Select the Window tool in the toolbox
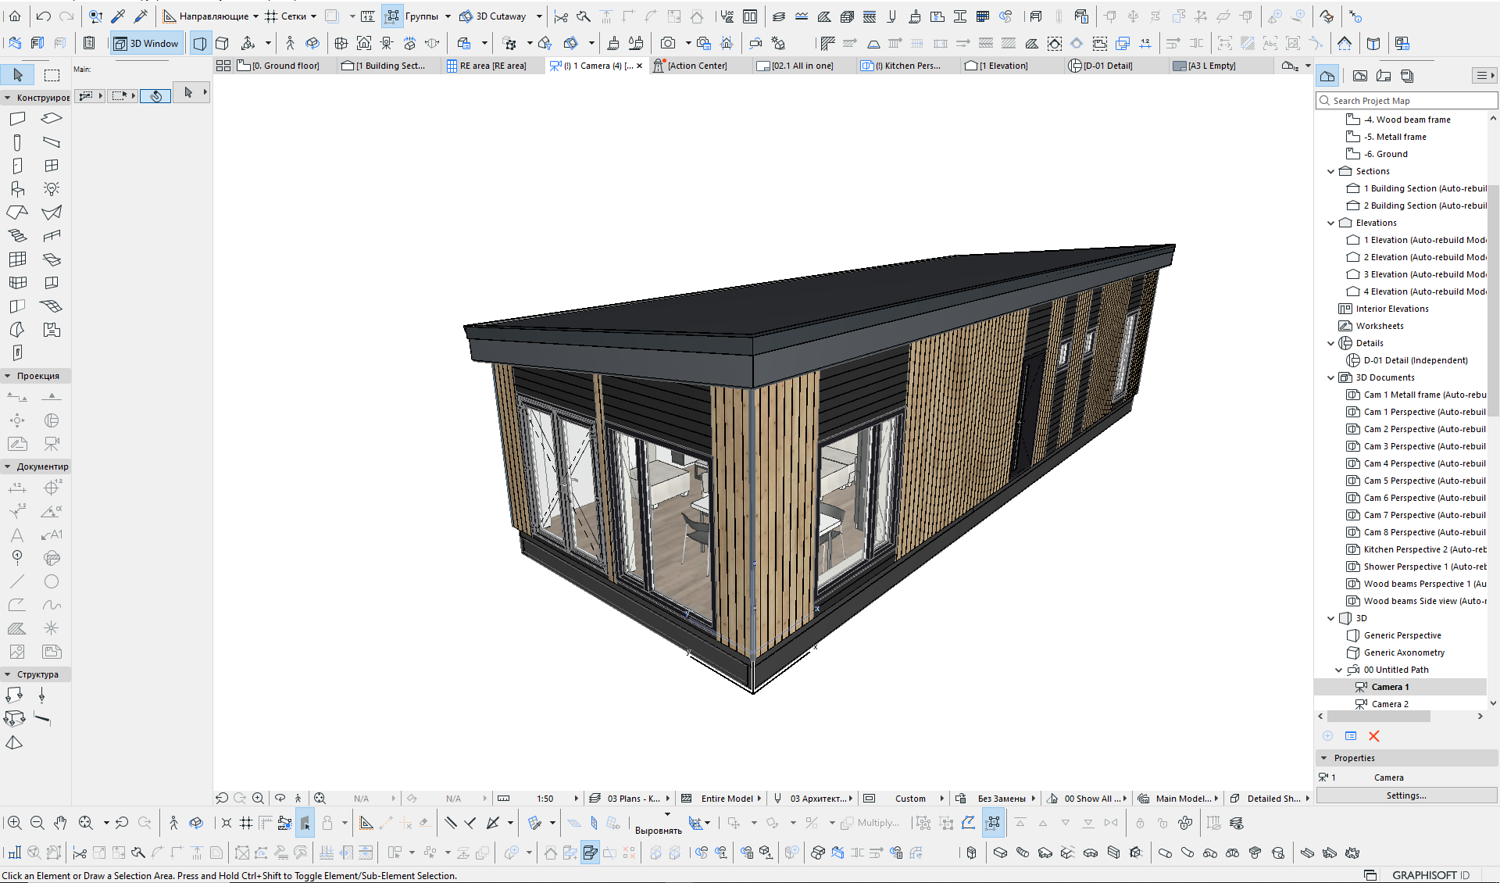This screenshot has height=883, width=1500. 51,166
